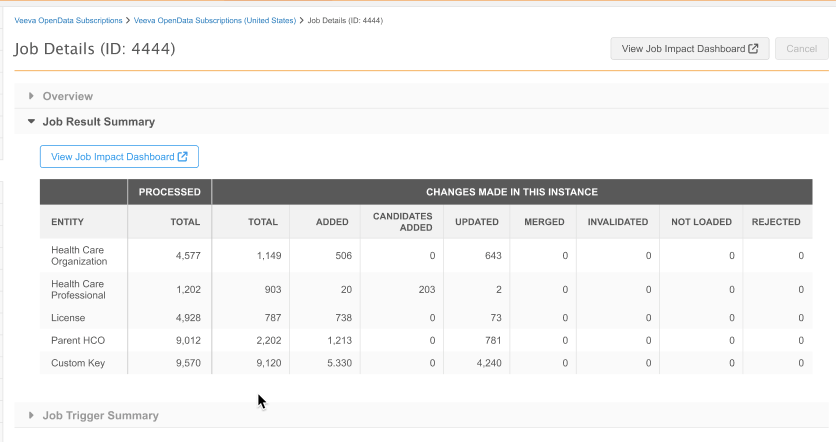The width and height of the screenshot is (836, 442).
Task: Click external-link icon in top-right dashboard button
Action: coord(753,49)
